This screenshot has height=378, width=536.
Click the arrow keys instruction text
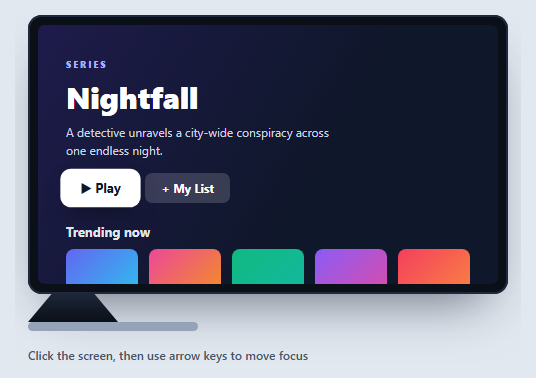tap(168, 356)
